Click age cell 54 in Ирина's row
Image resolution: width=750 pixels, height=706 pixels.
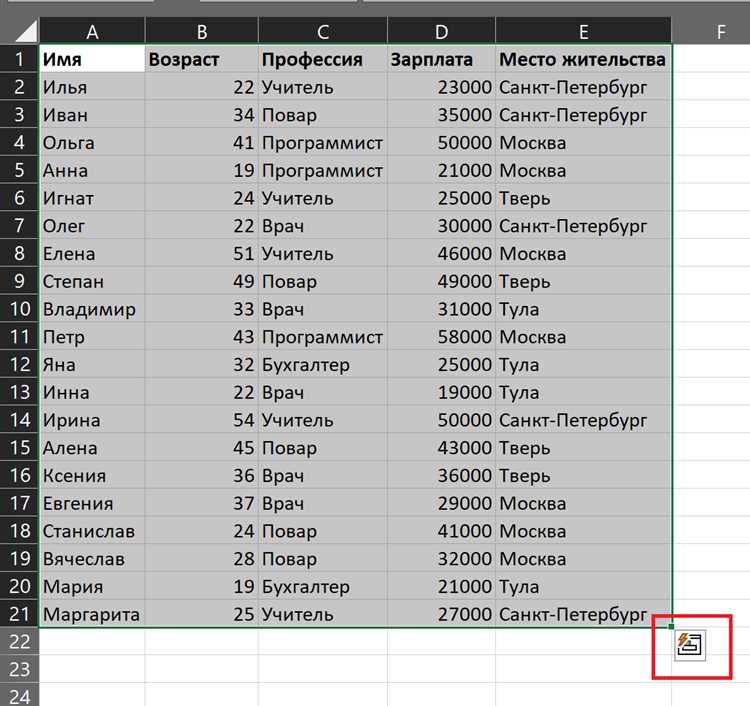pos(201,419)
